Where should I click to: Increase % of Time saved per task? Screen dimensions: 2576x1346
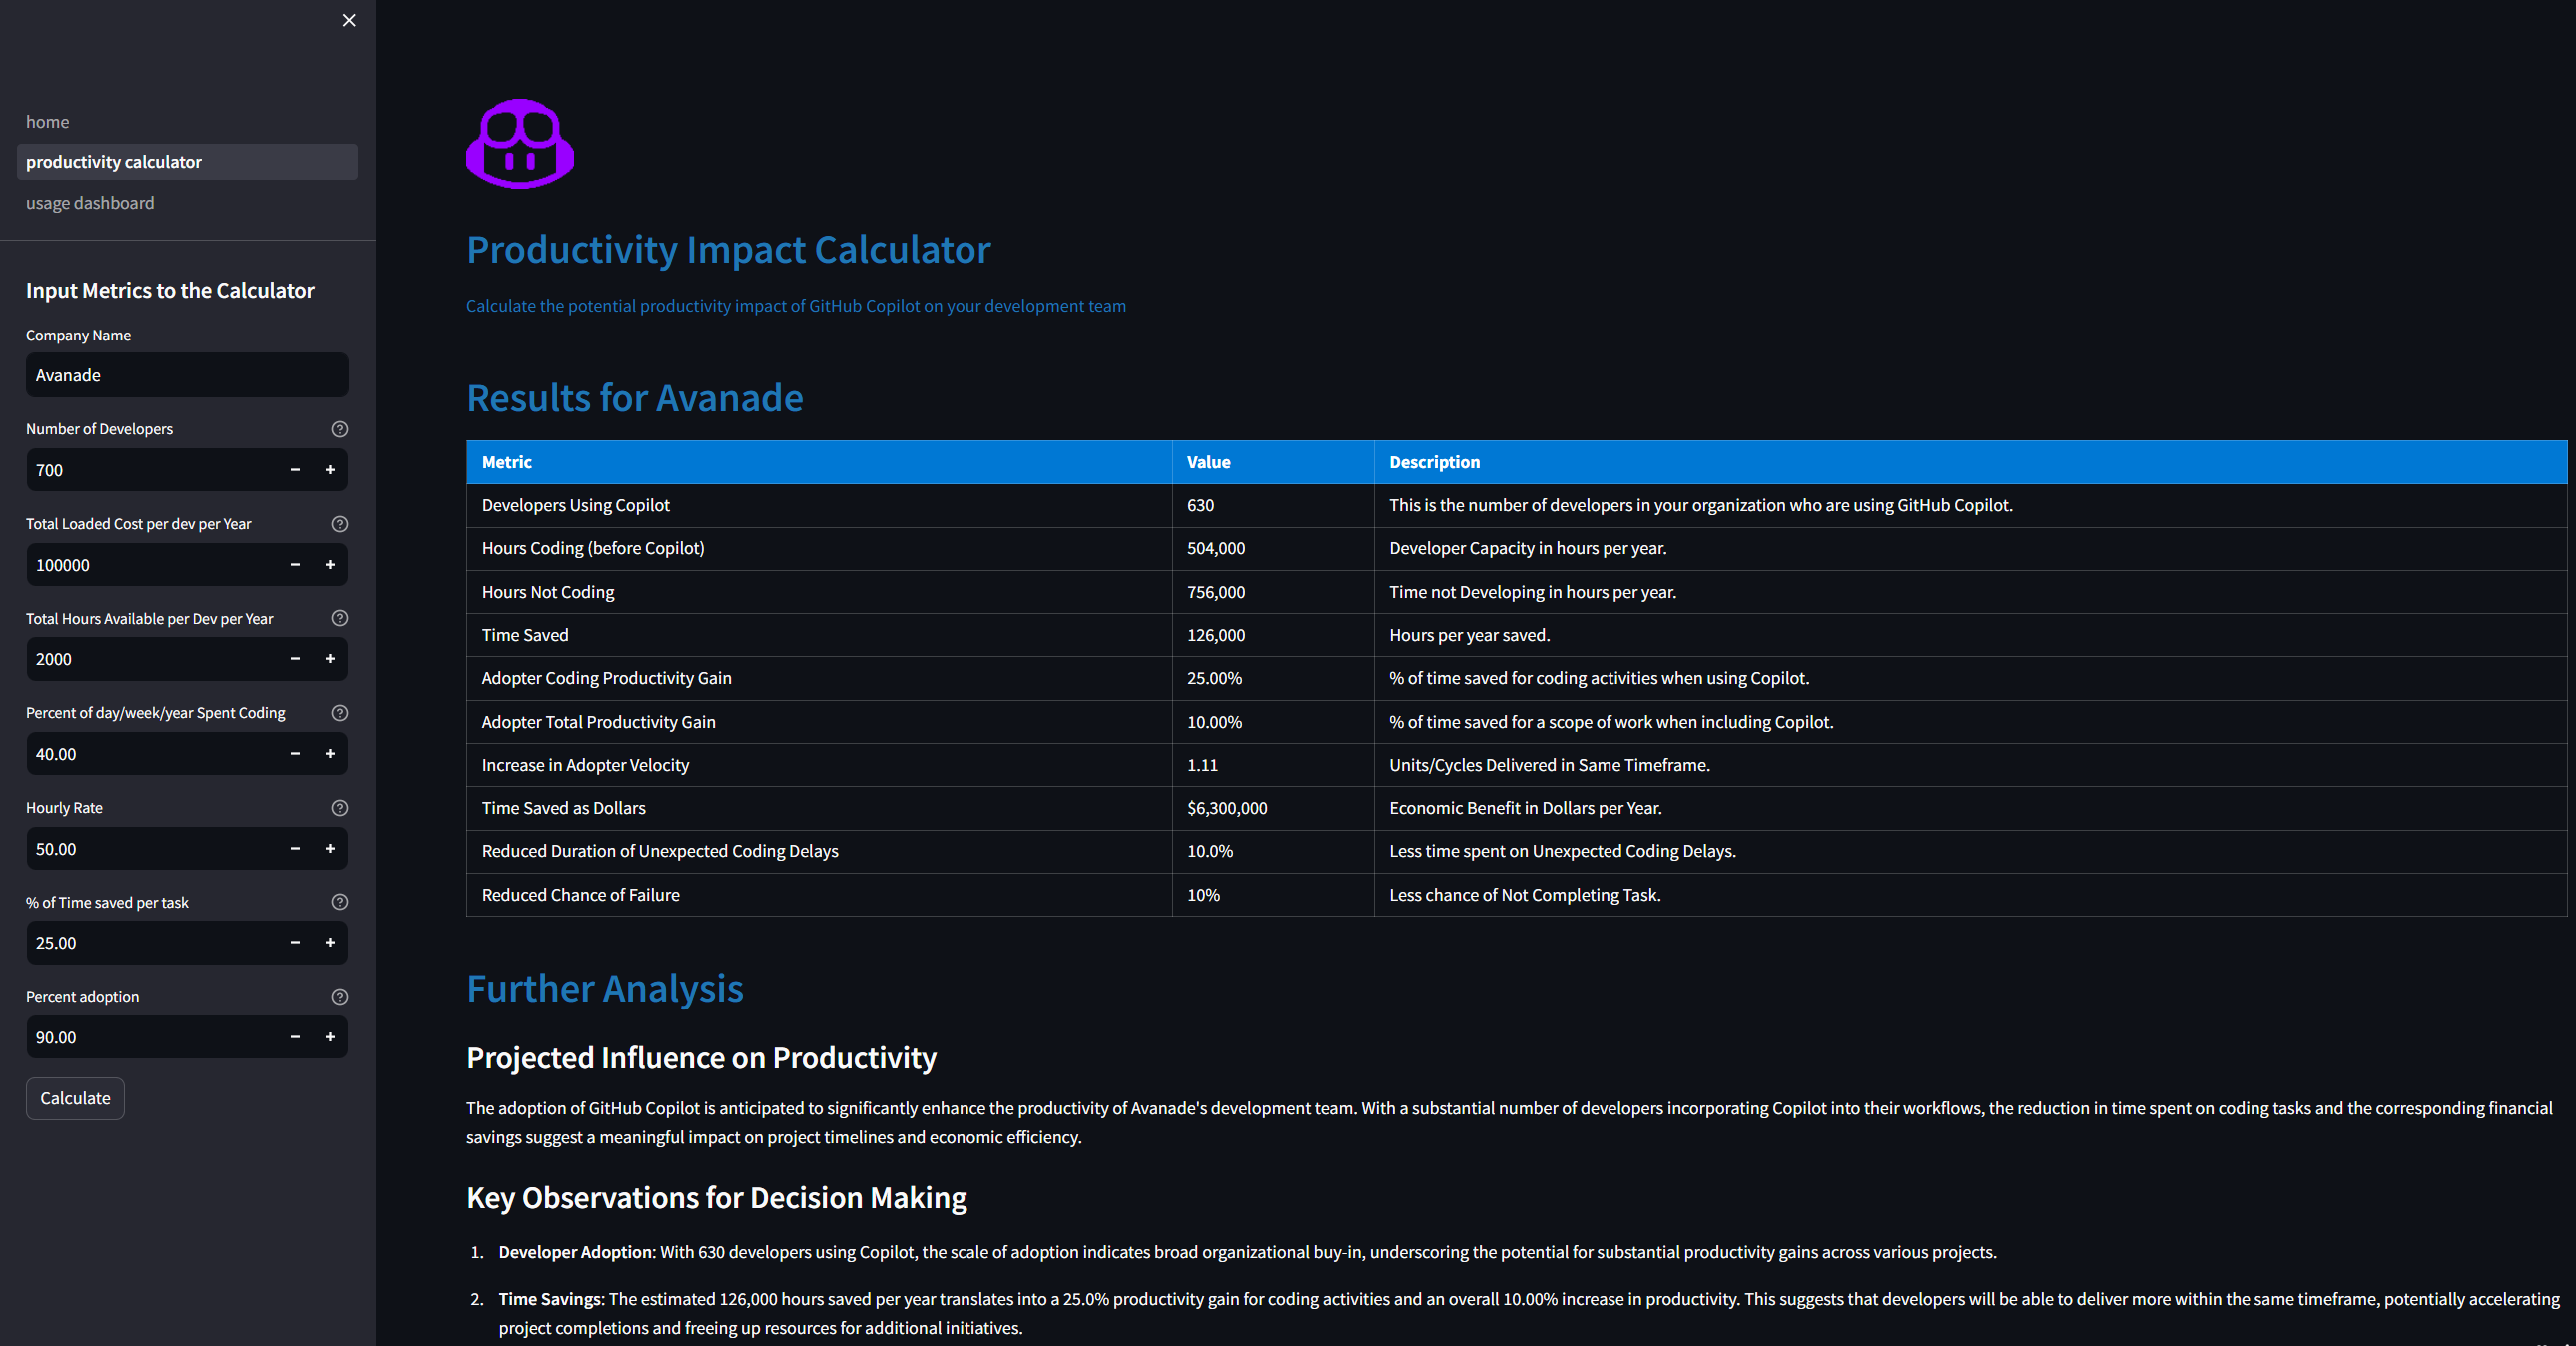331,943
